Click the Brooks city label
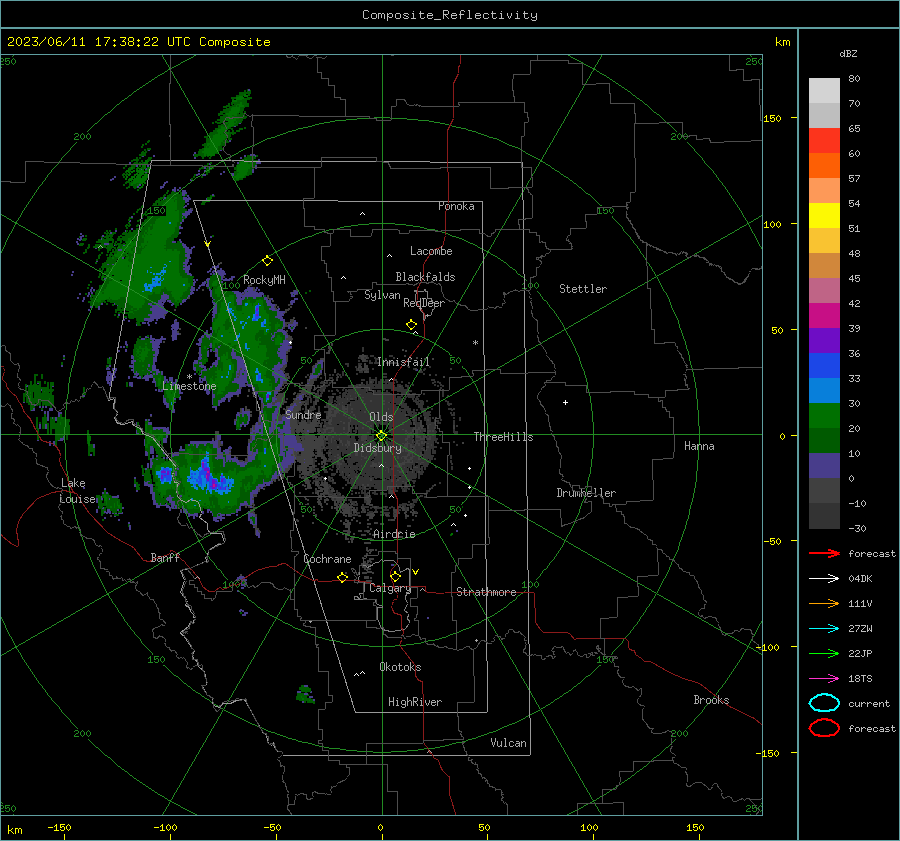Screen dimensions: 900x841 [x=711, y=700]
